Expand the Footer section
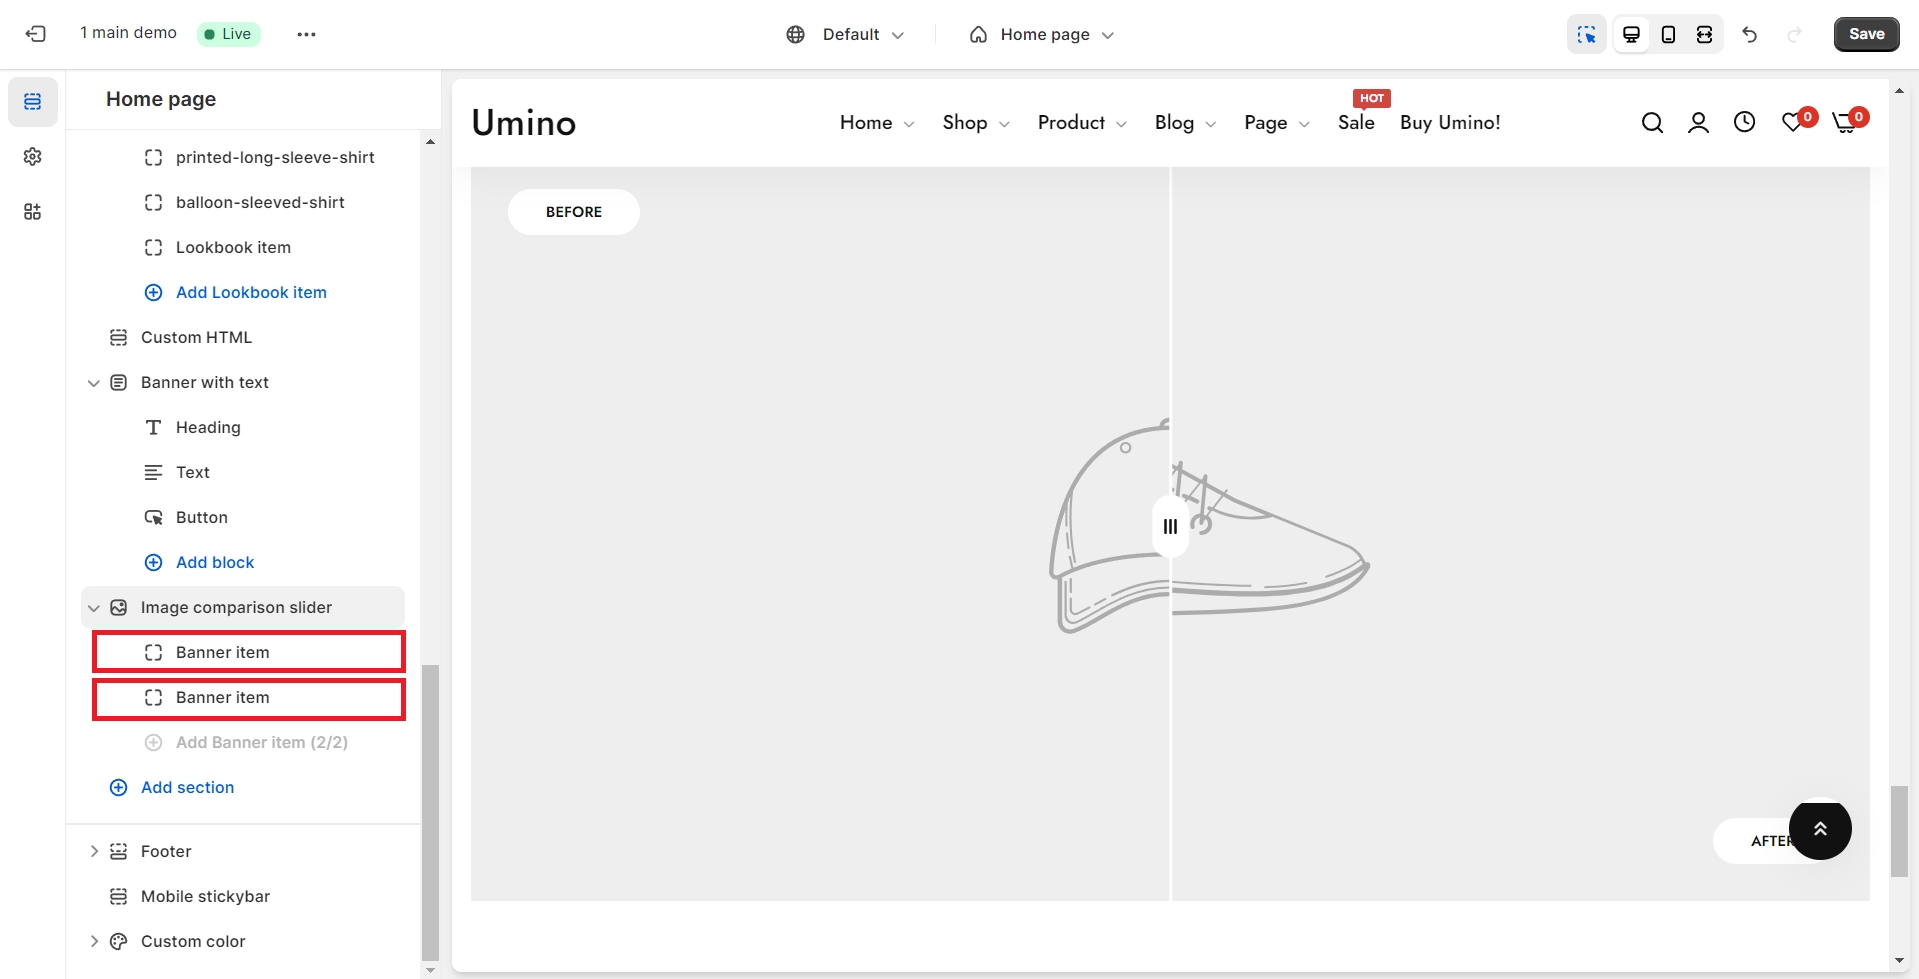This screenshot has width=1919, height=979. (x=94, y=852)
